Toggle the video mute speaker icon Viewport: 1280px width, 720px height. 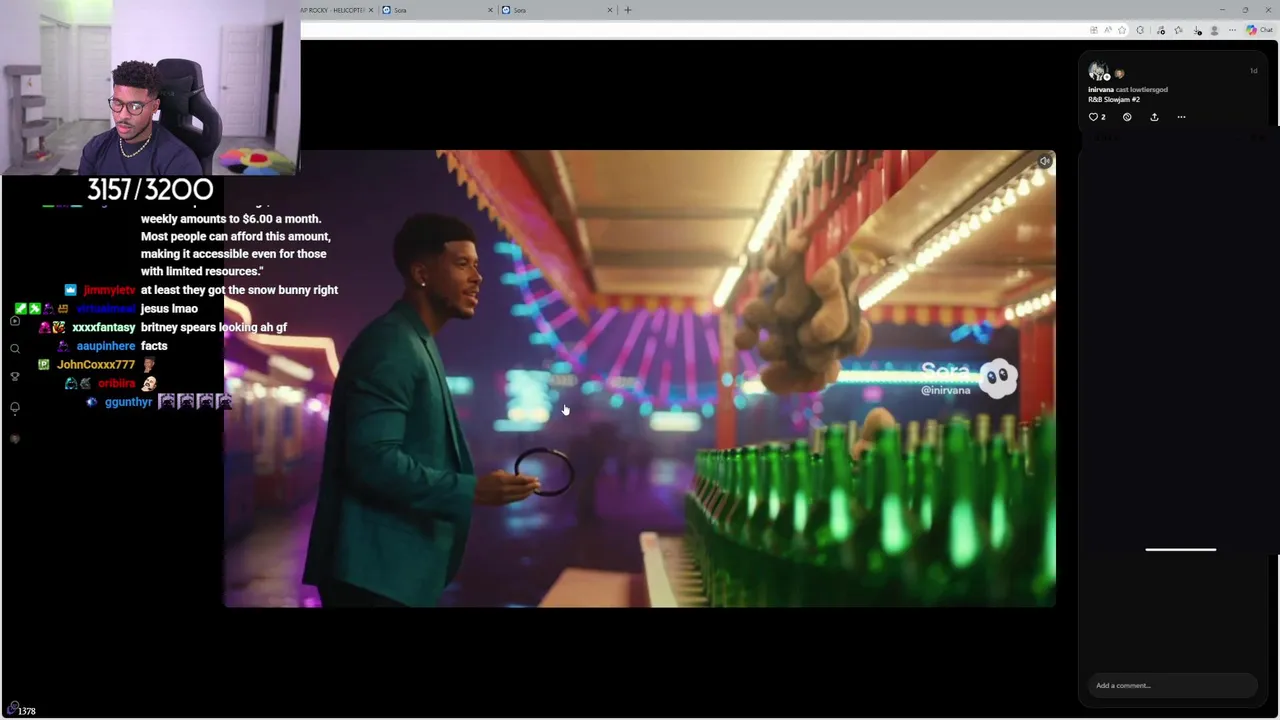(x=1044, y=161)
